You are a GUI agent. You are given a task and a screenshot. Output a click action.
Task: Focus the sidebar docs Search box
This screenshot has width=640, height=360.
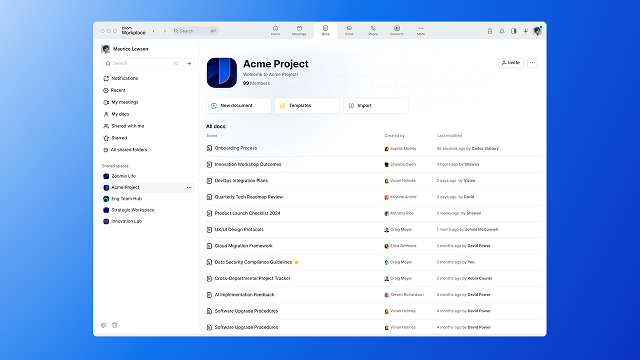(x=142, y=63)
